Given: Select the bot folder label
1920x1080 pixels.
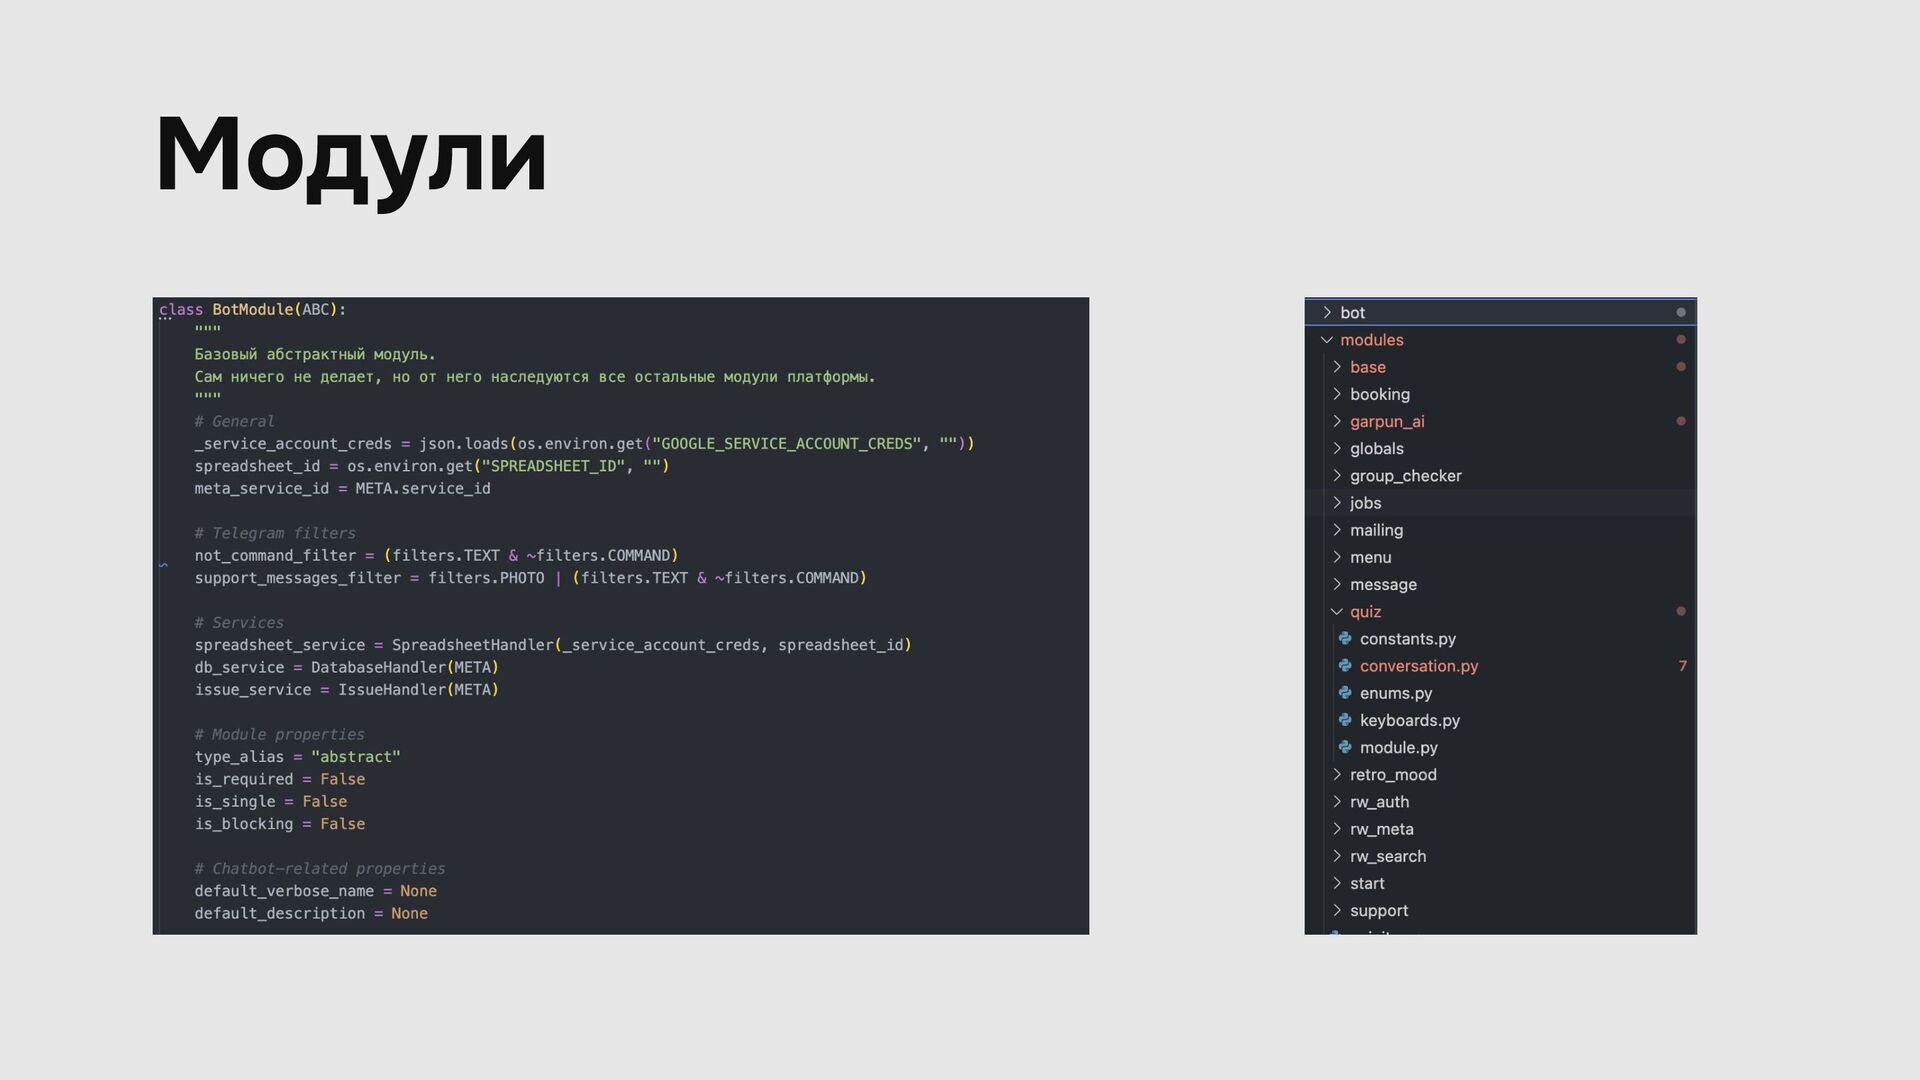Looking at the screenshot, I should [x=1352, y=313].
